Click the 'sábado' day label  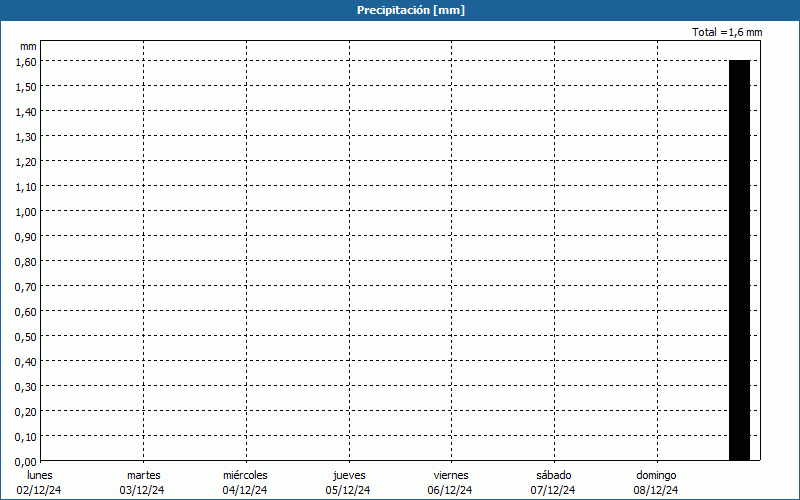[554, 475]
